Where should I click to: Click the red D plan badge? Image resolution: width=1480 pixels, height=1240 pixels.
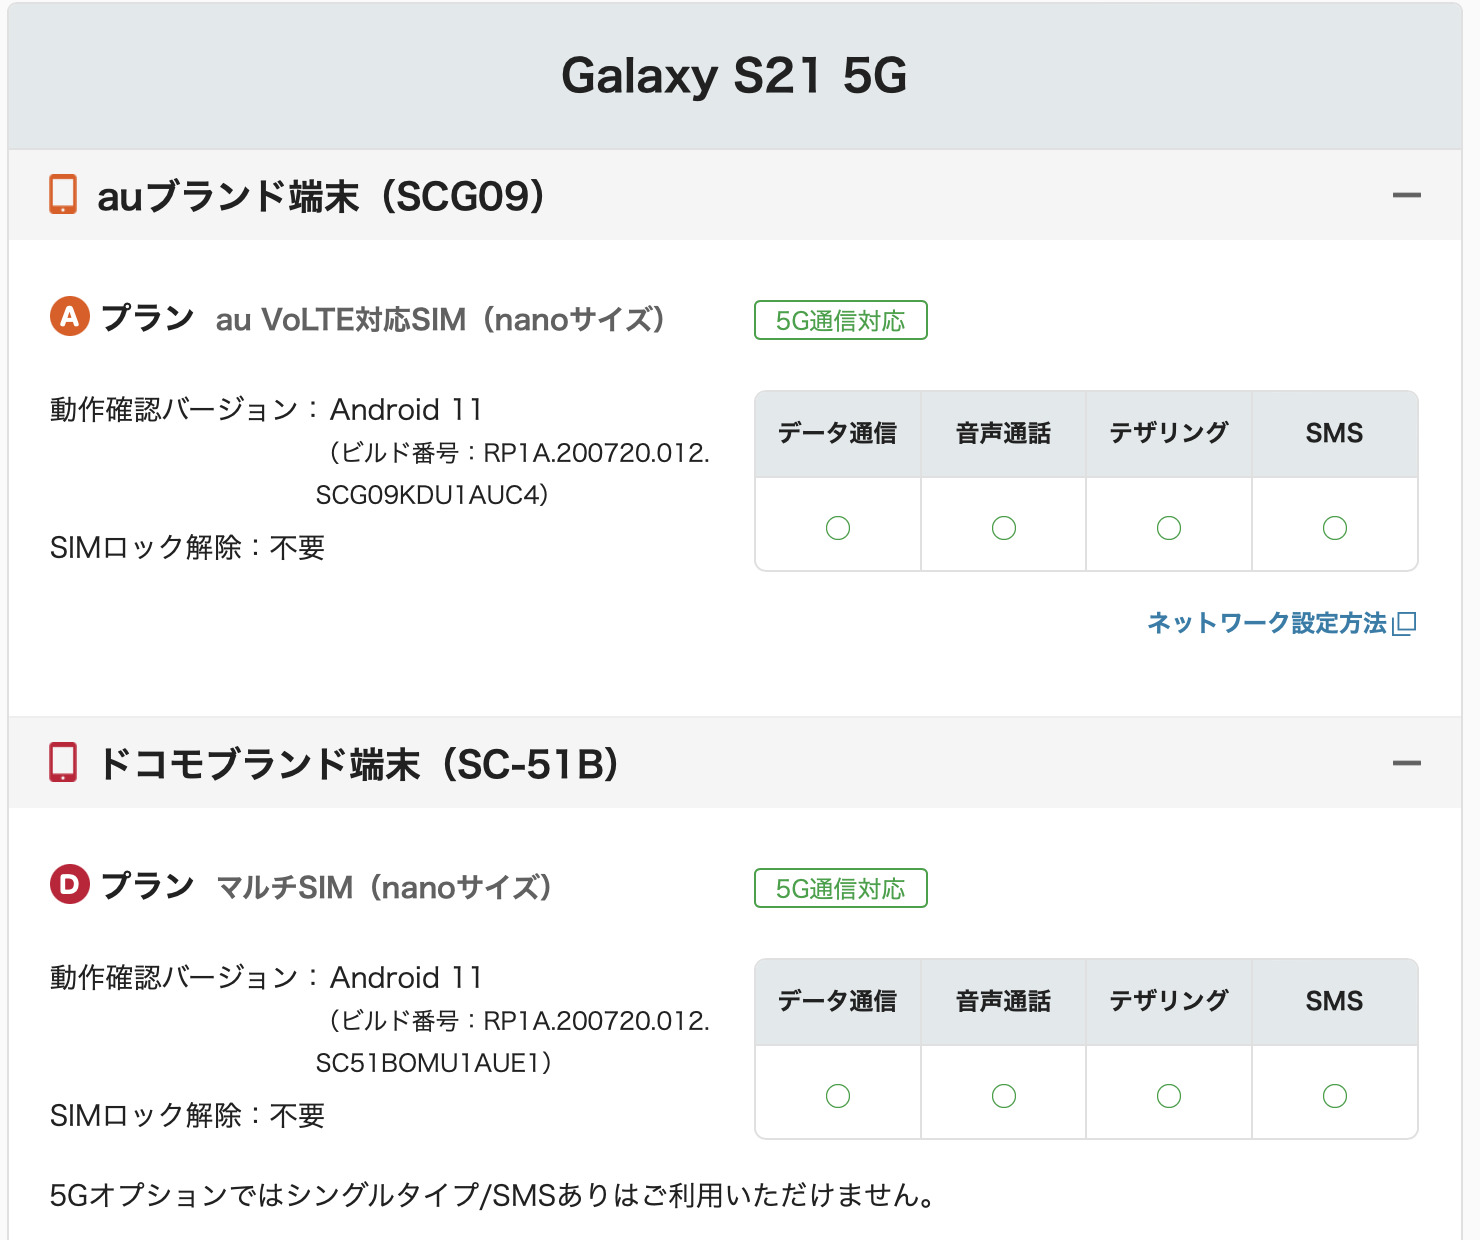point(70,885)
